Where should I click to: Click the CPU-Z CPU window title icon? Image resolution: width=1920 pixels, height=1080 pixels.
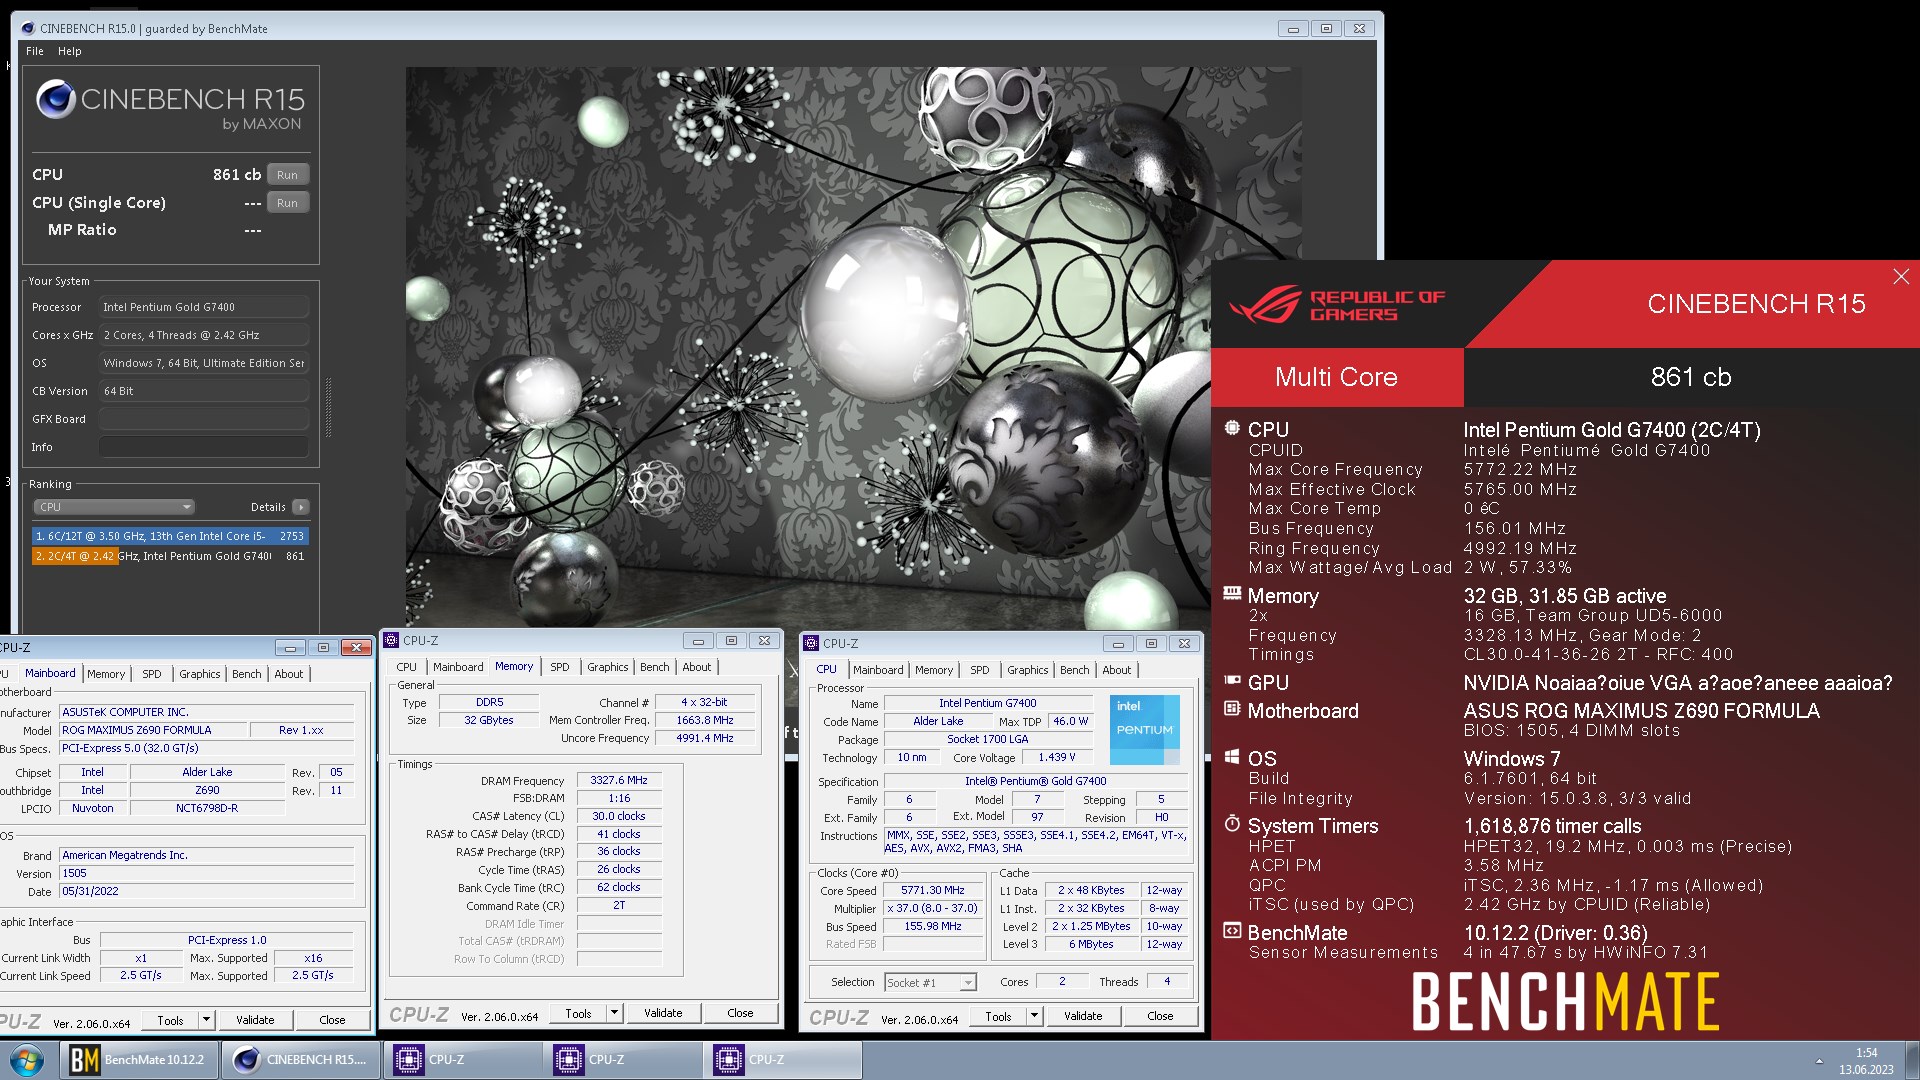coord(812,644)
